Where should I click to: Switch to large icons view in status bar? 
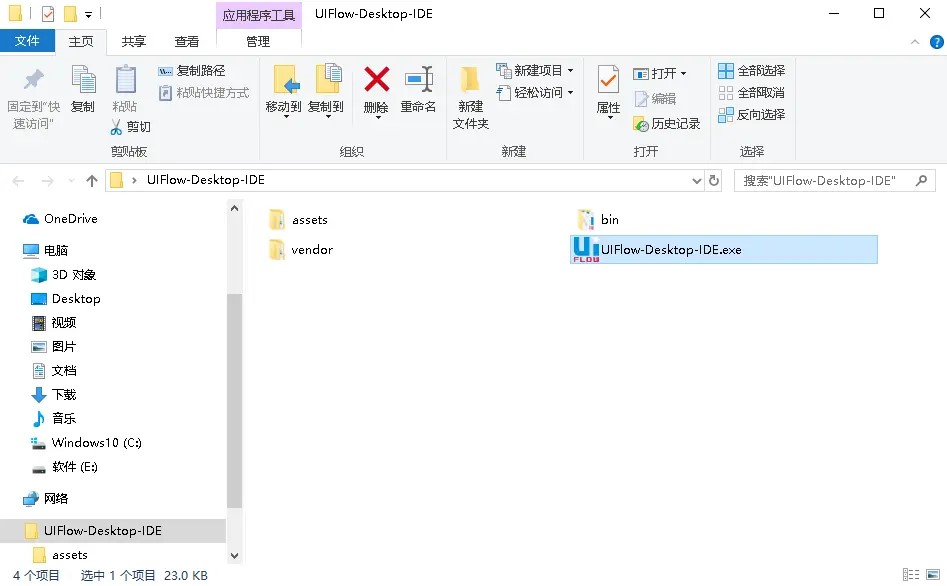[933, 575]
